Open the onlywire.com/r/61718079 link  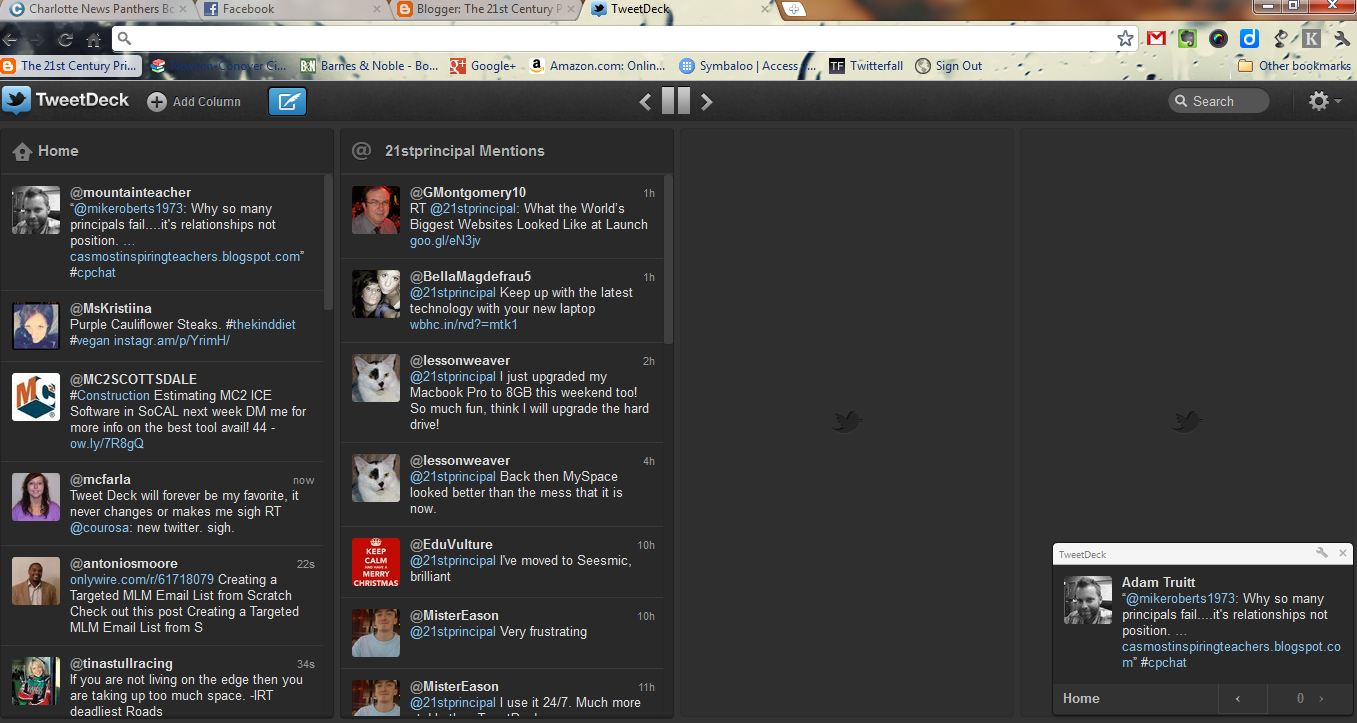pos(142,579)
